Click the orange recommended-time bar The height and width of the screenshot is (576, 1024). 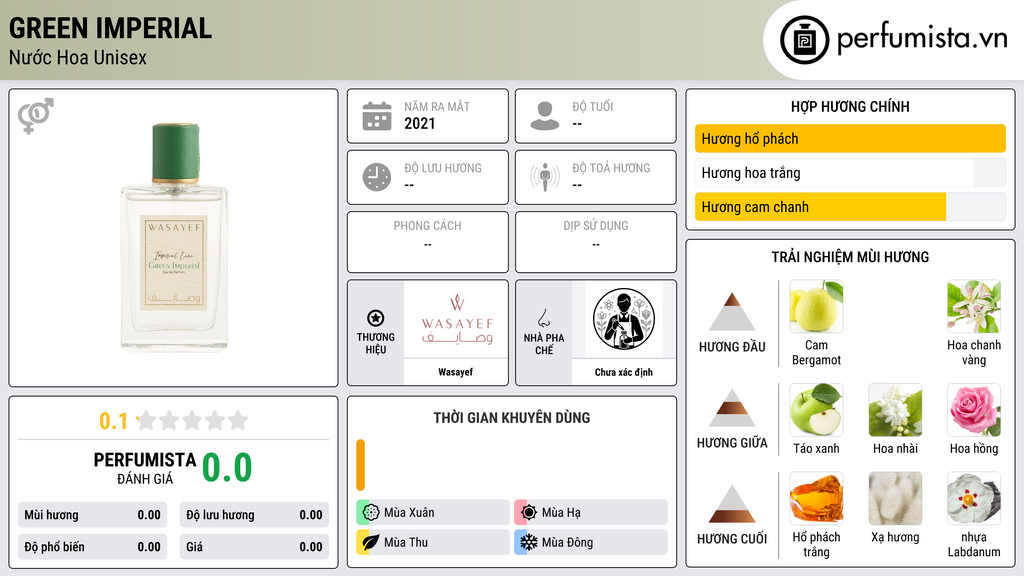[360, 464]
